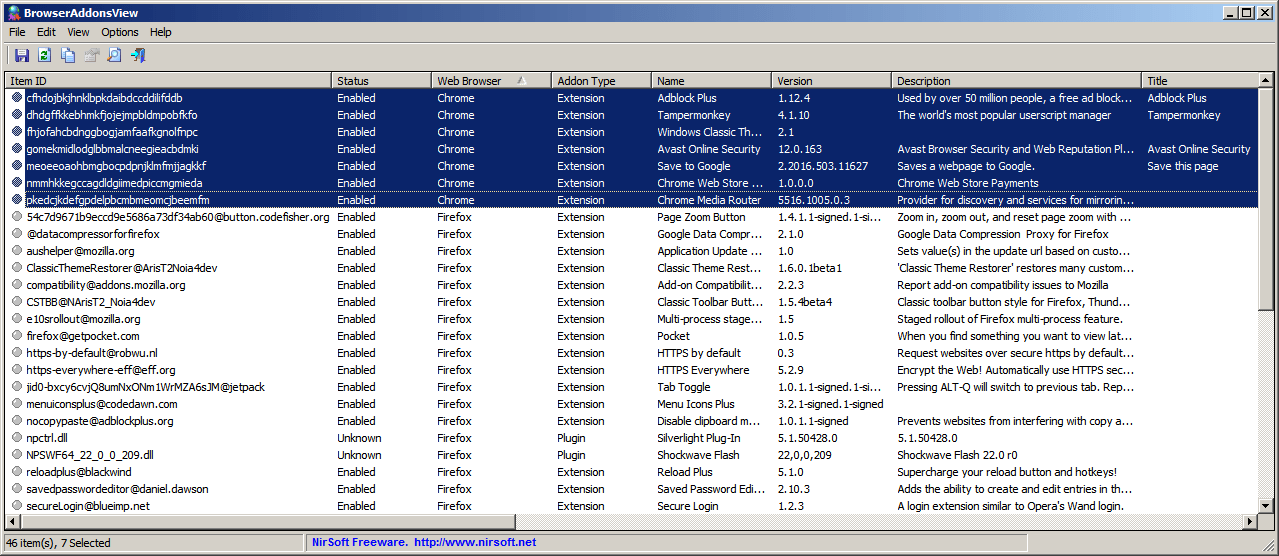Image resolution: width=1279 pixels, height=556 pixels.
Task: Select the aushelper@mozilla.org row
Action: (631, 251)
